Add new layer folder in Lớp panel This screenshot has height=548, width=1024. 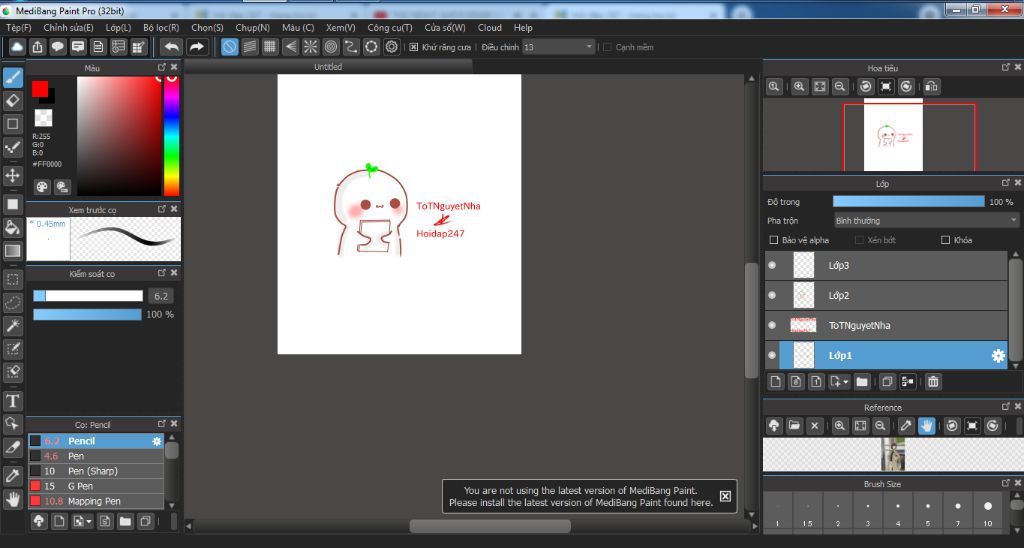(862, 381)
